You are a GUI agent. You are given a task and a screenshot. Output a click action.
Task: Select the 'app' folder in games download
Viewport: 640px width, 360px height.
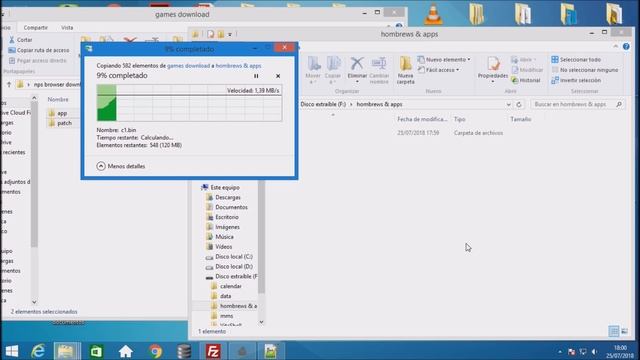click(x=58, y=113)
